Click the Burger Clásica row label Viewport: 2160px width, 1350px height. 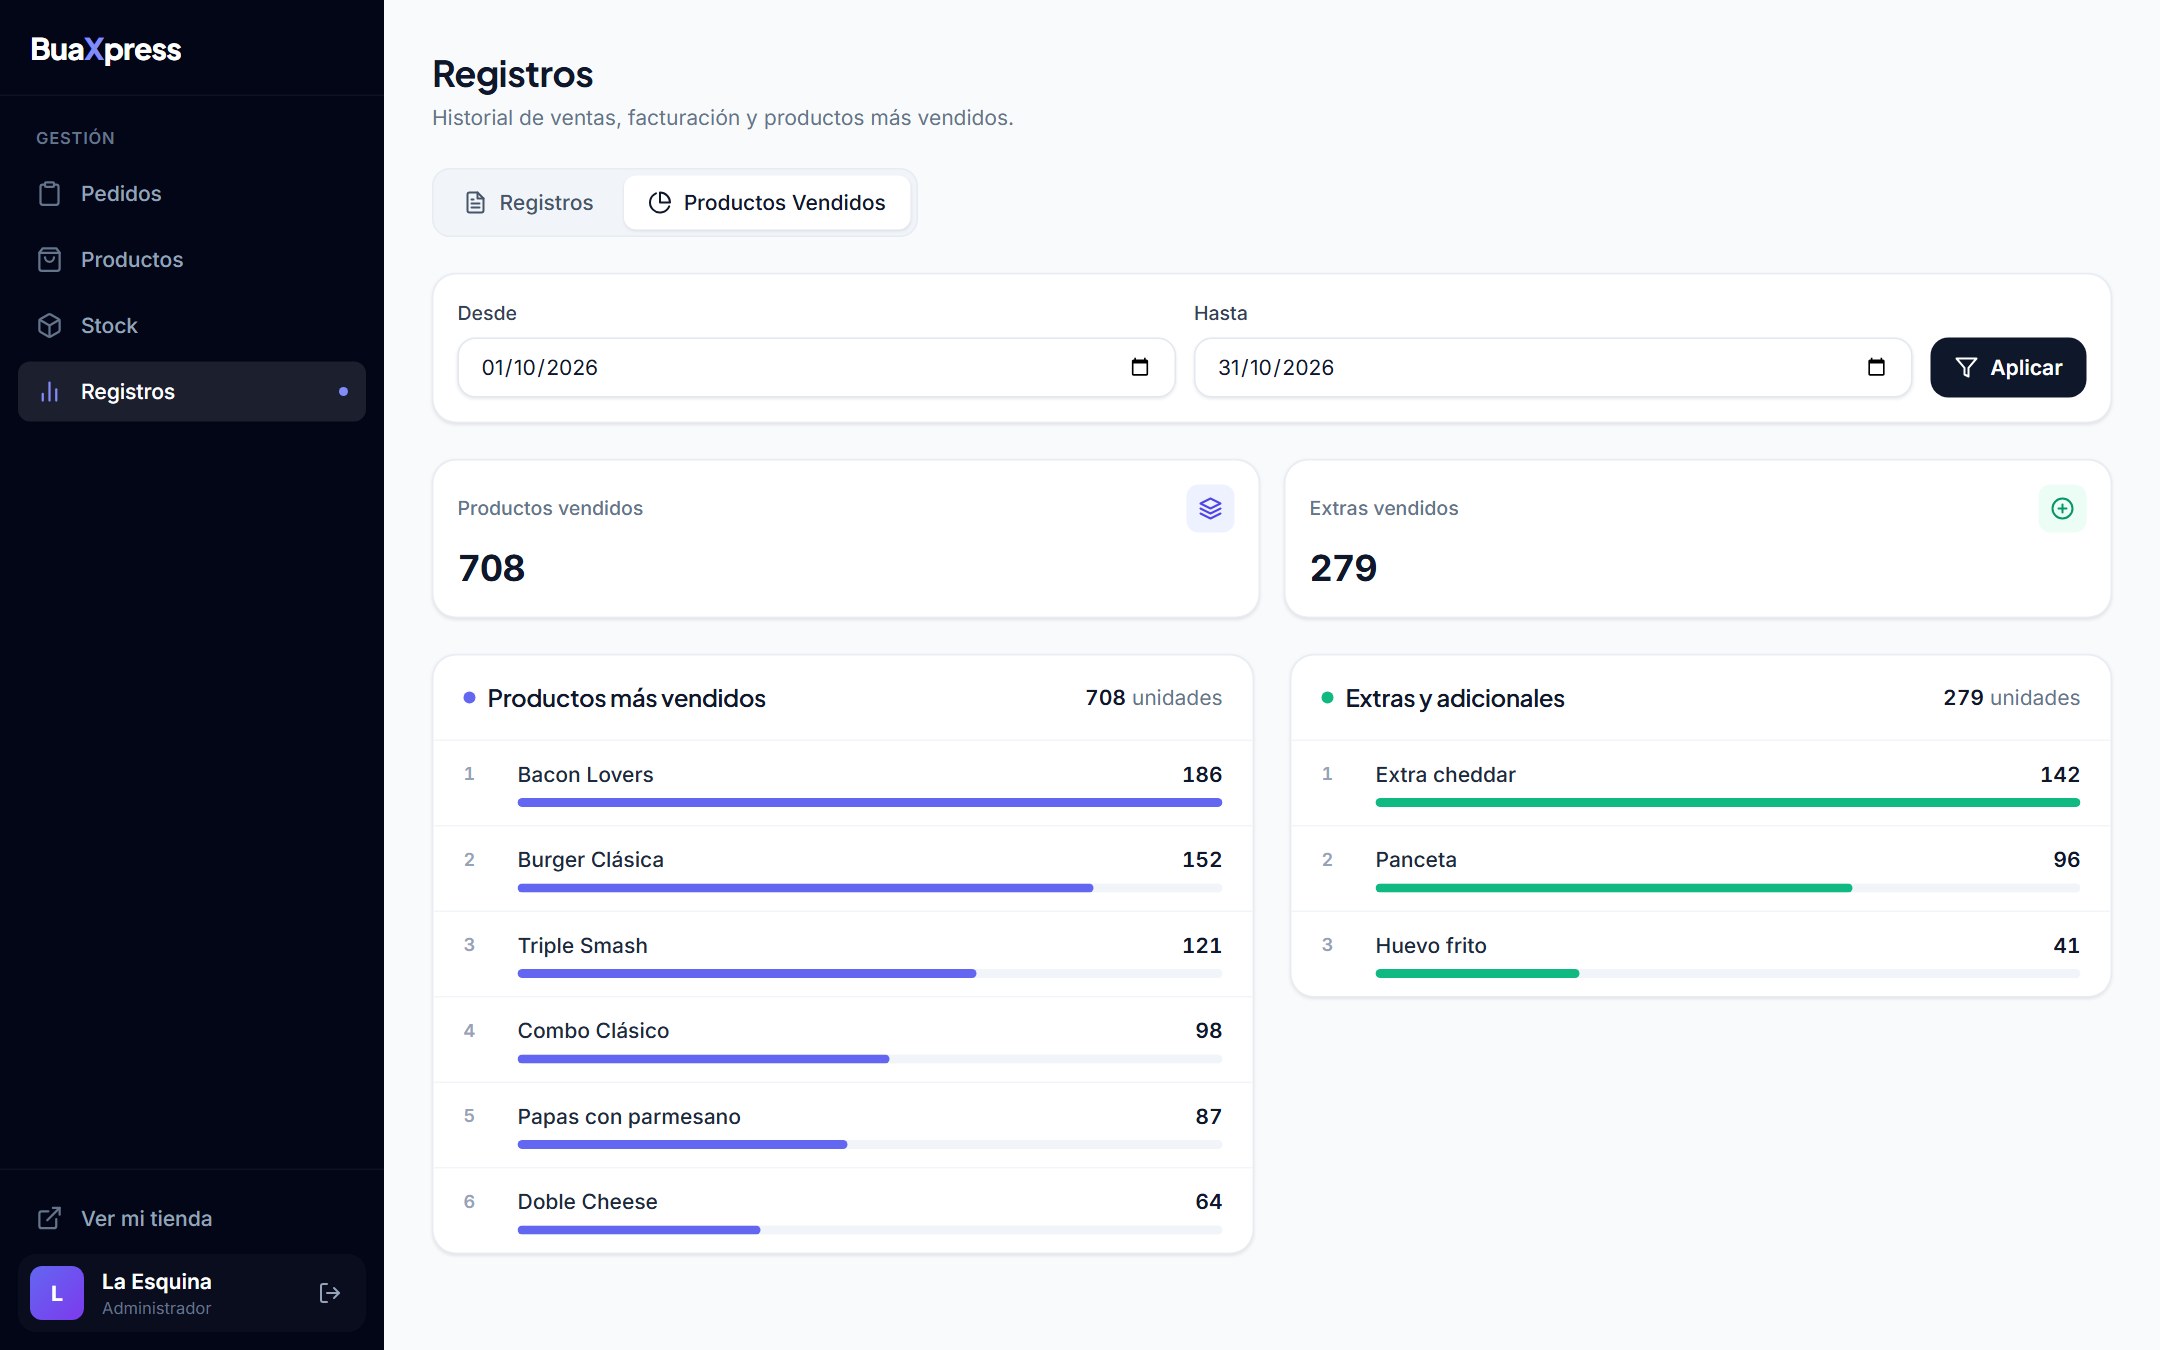click(591, 860)
